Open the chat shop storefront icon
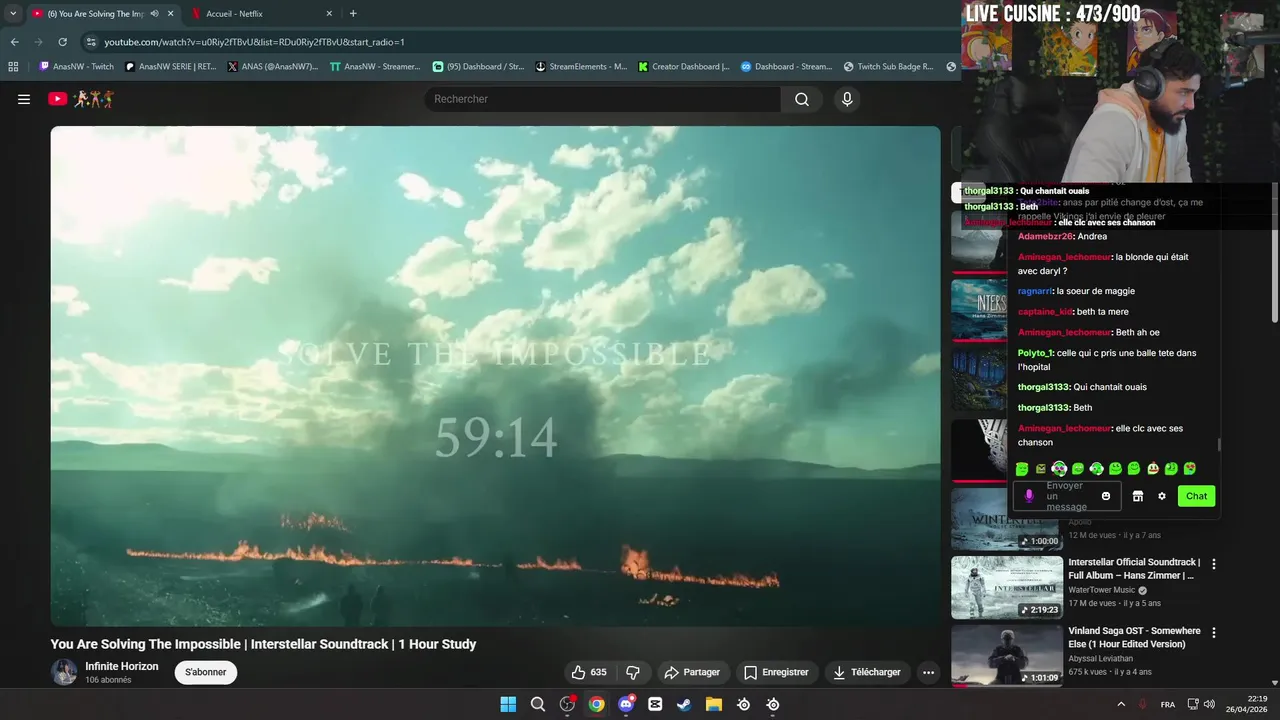The height and width of the screenshot is (720, 1280). [x=1137, y=496]
